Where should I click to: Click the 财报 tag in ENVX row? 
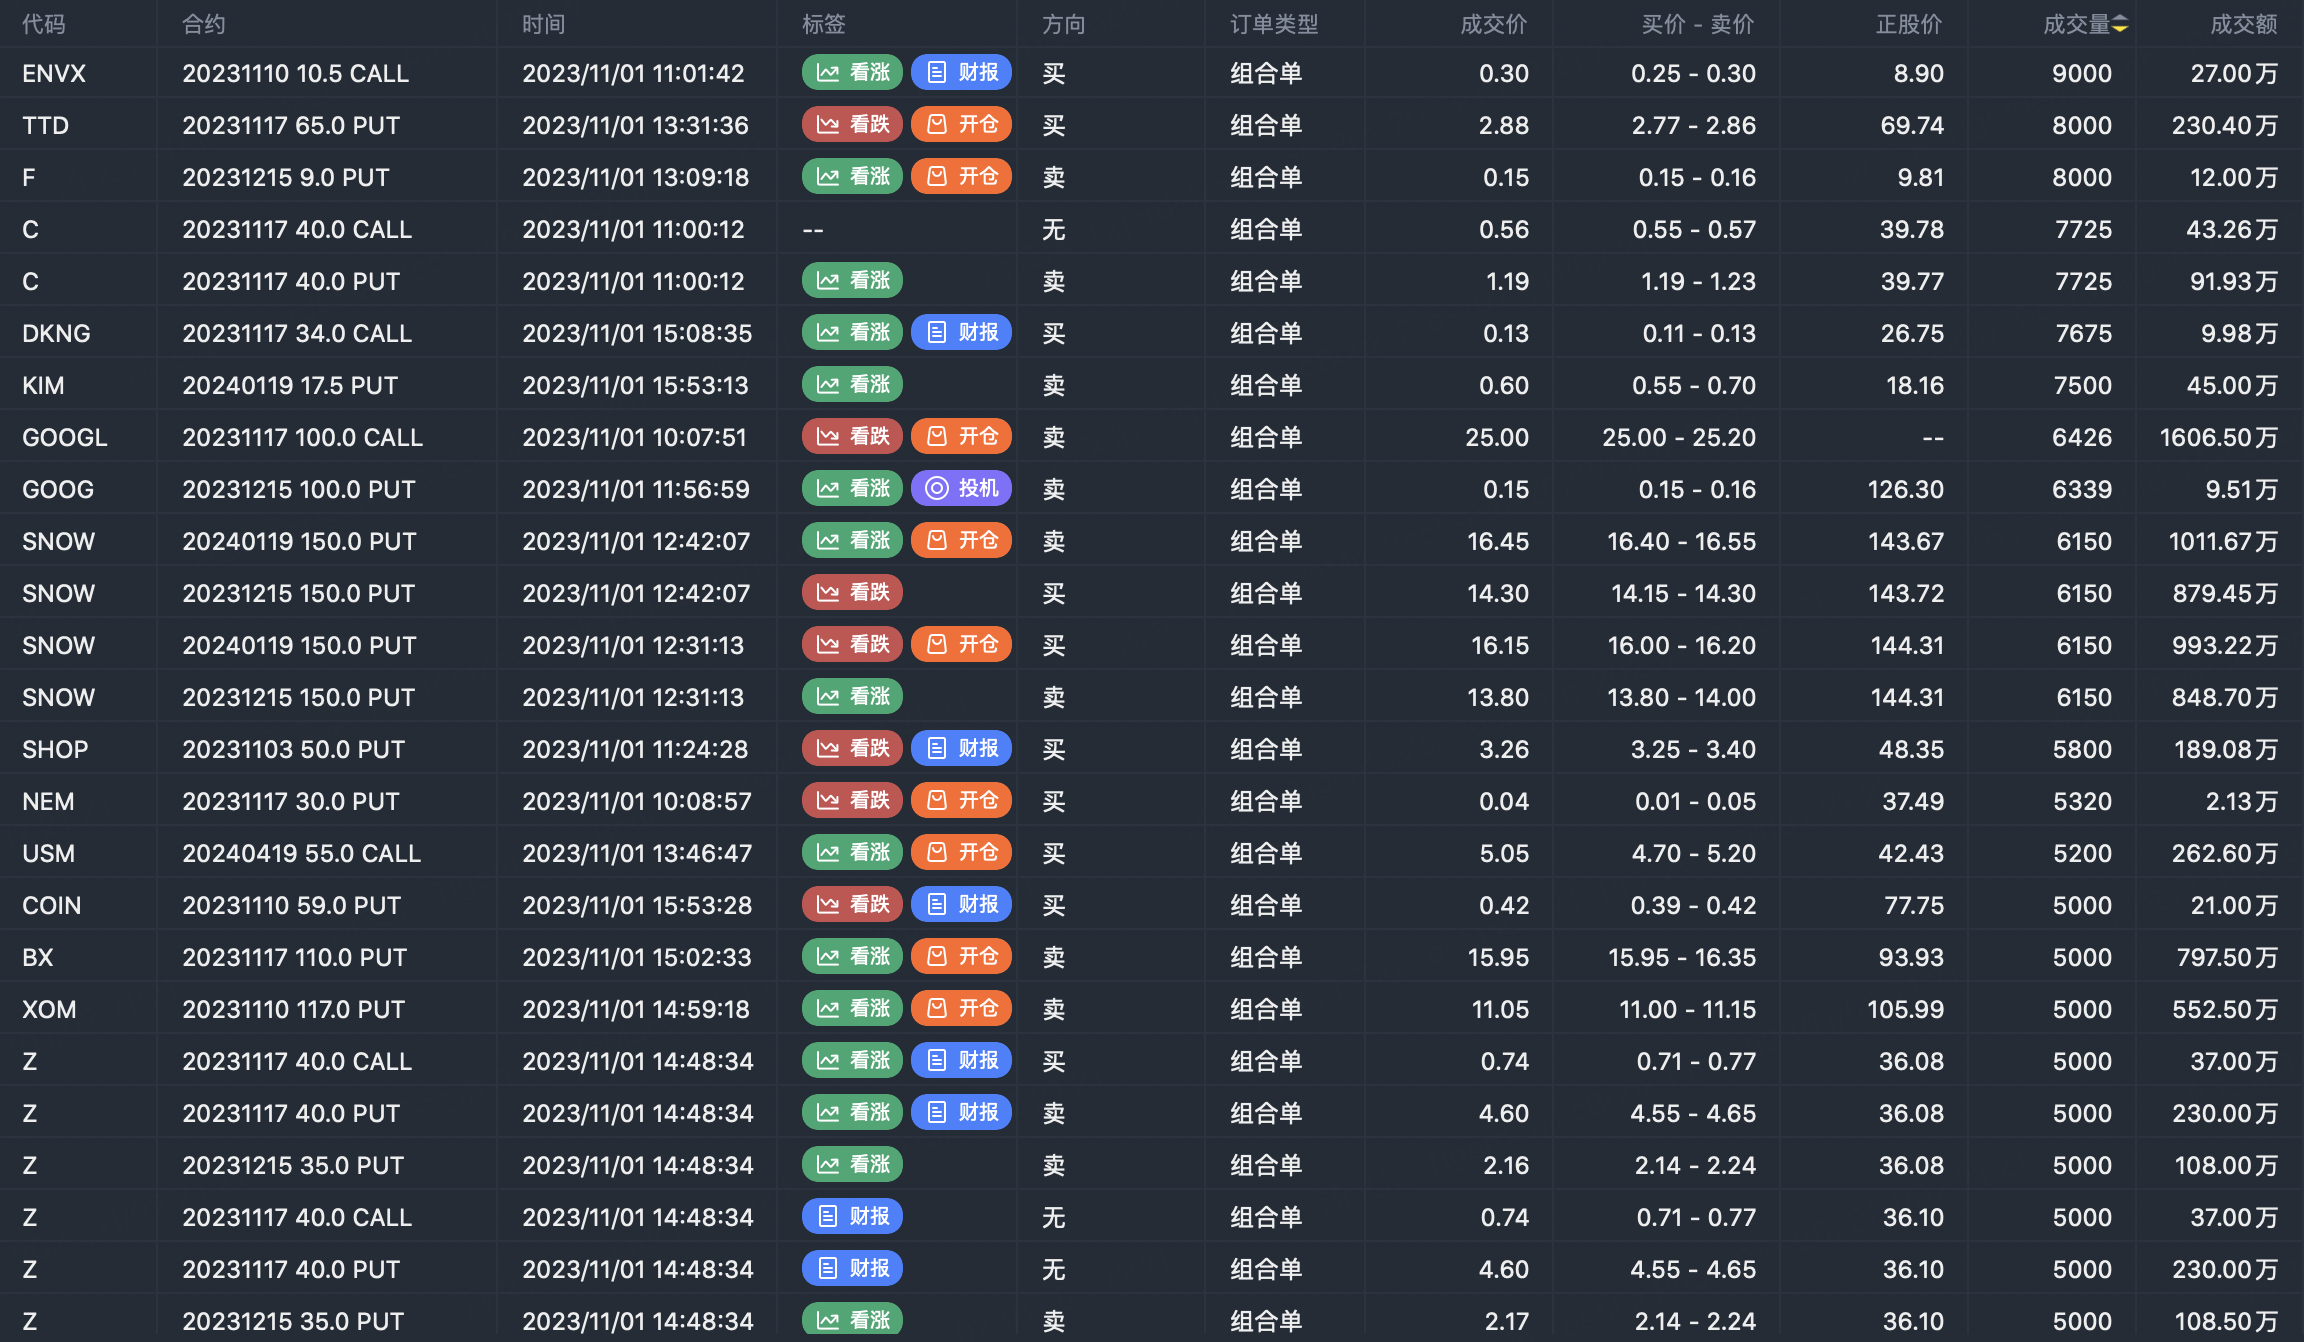(x=962, y=72)
